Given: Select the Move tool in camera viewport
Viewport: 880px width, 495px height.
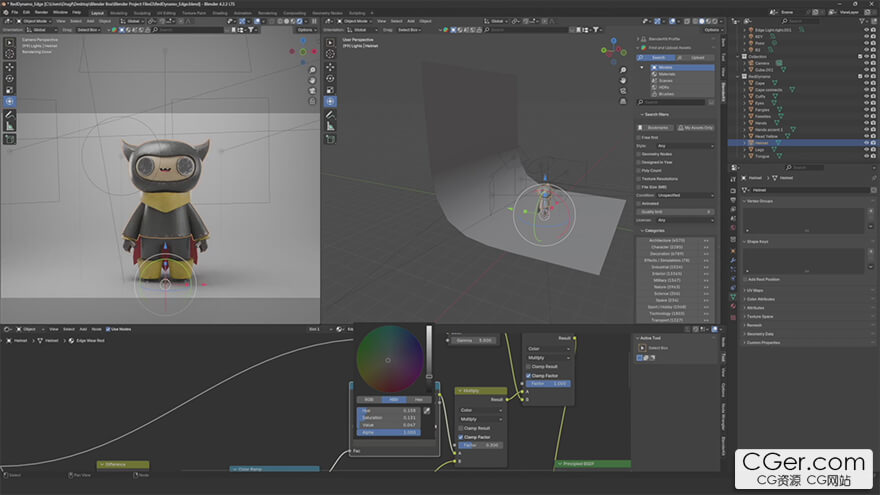Looking at the screenshot, I should click(10, 67).
